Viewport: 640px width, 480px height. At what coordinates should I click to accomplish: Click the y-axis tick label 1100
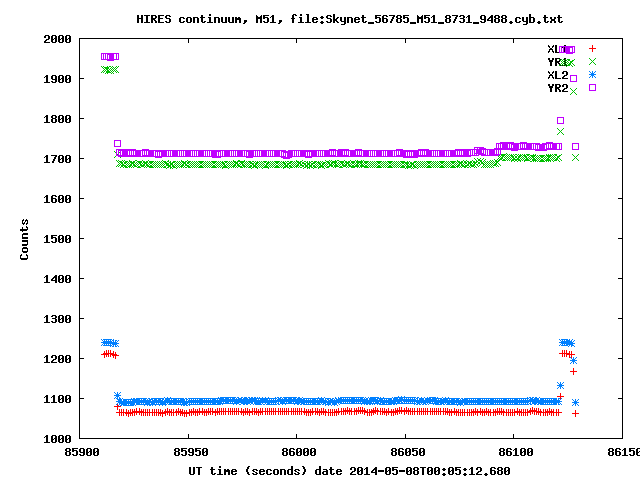57,399
